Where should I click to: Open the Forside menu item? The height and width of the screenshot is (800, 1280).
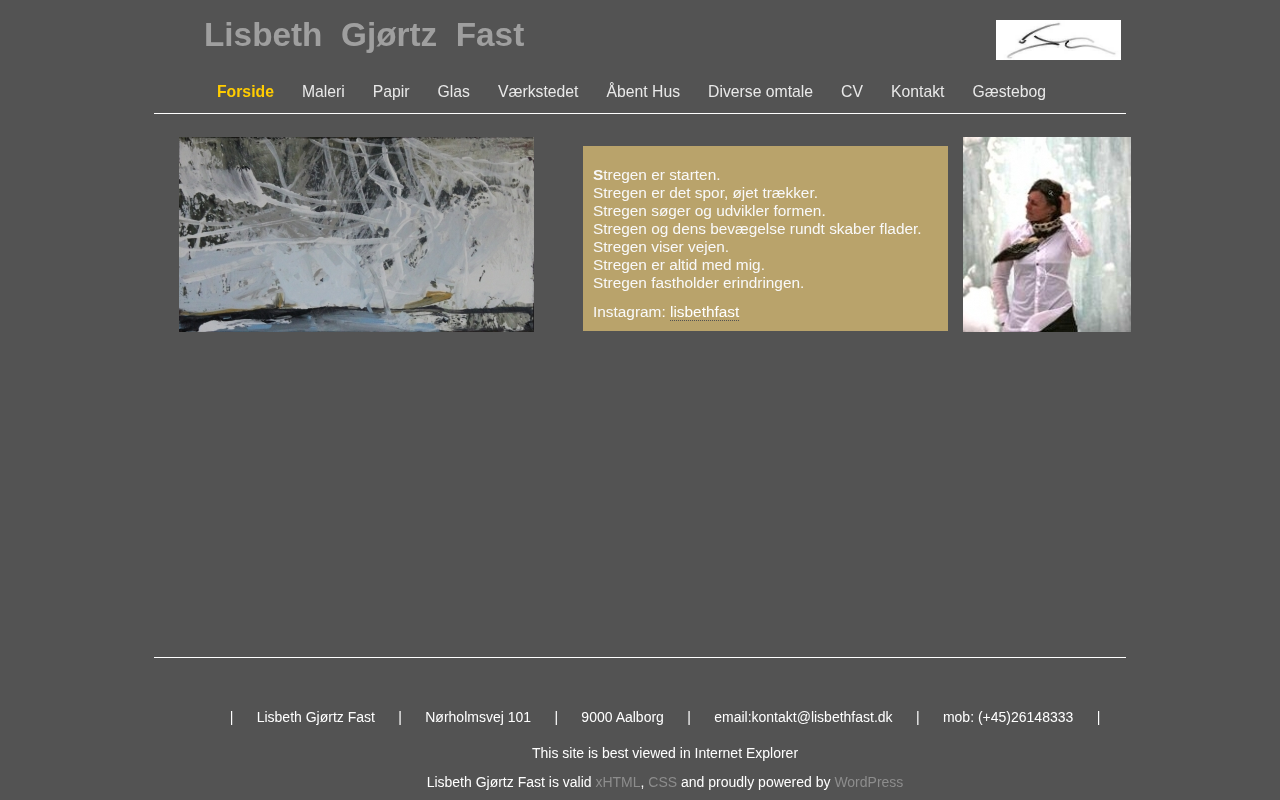coord(245,92)
